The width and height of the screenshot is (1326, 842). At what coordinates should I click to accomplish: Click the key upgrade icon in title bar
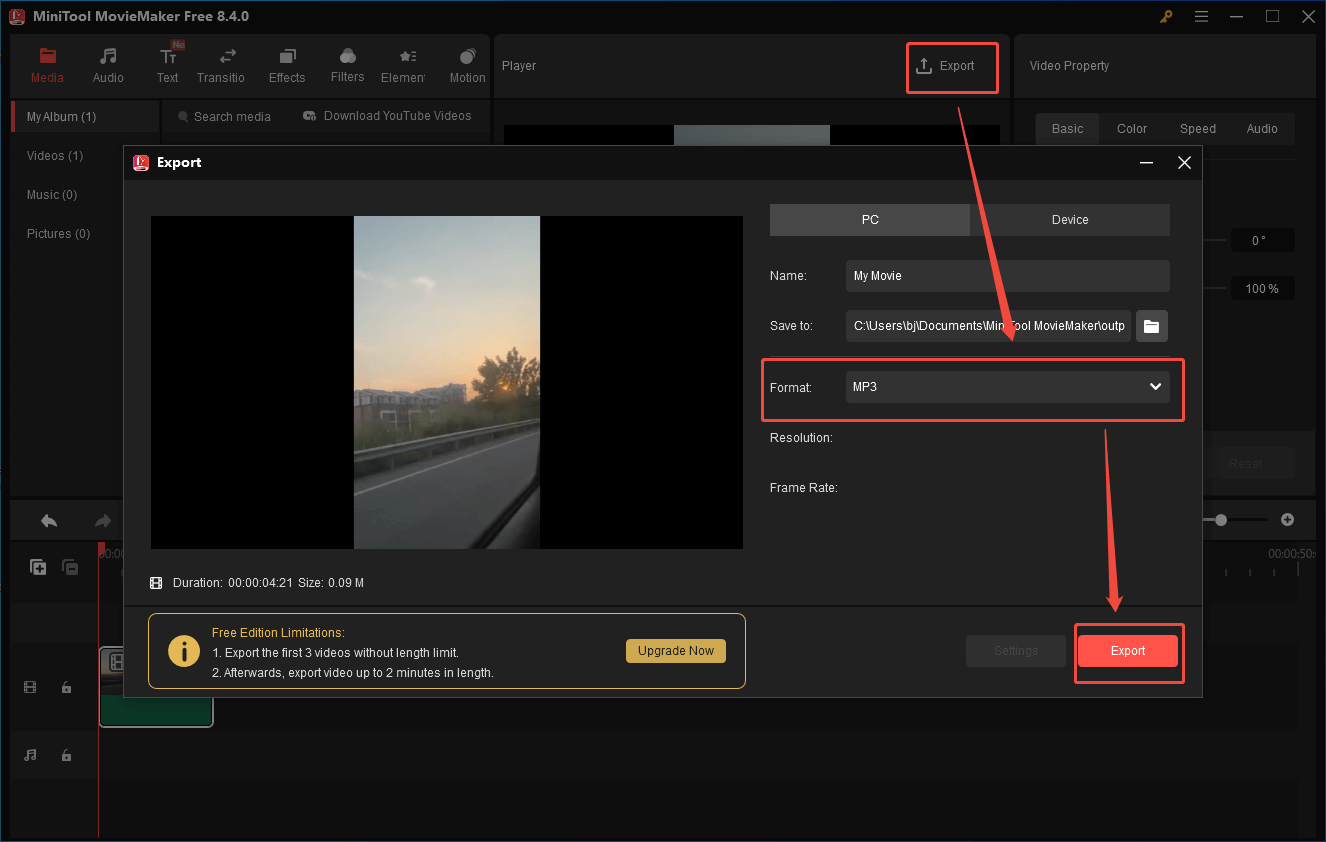tap(1166, 16)
